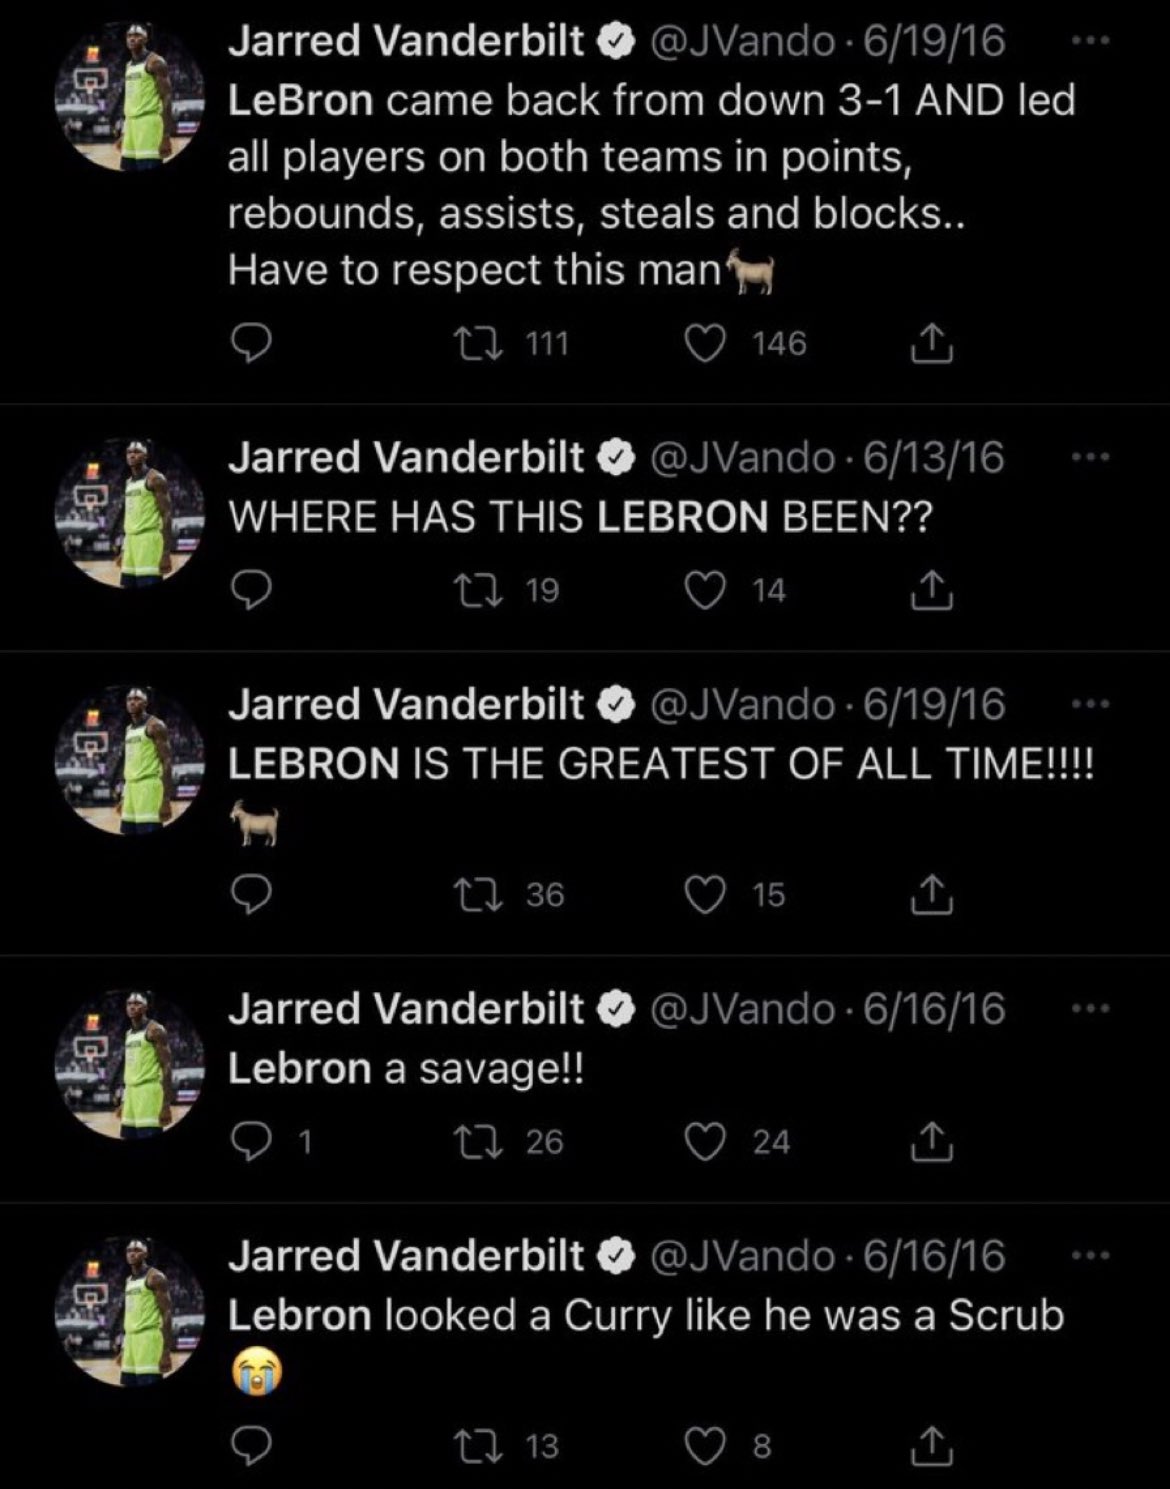
Task: Open the @JVando handle on the top tweet
Action: tap(743, 42)
